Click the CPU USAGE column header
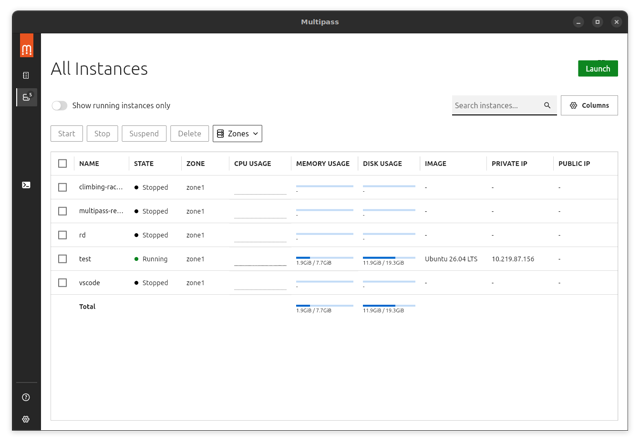Screen dimensions: 640x444 pyautogui.click(x=253, y=164)
